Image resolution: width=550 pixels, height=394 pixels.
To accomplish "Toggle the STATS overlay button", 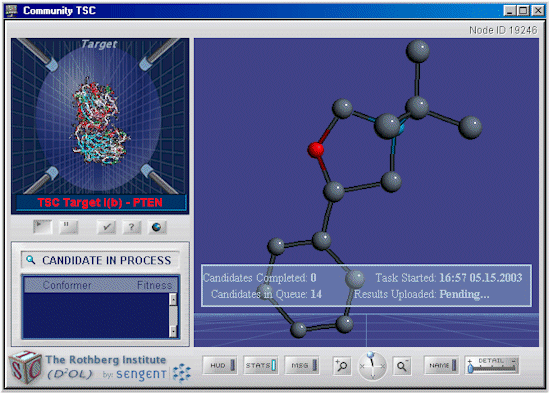I will click(261, 365).
